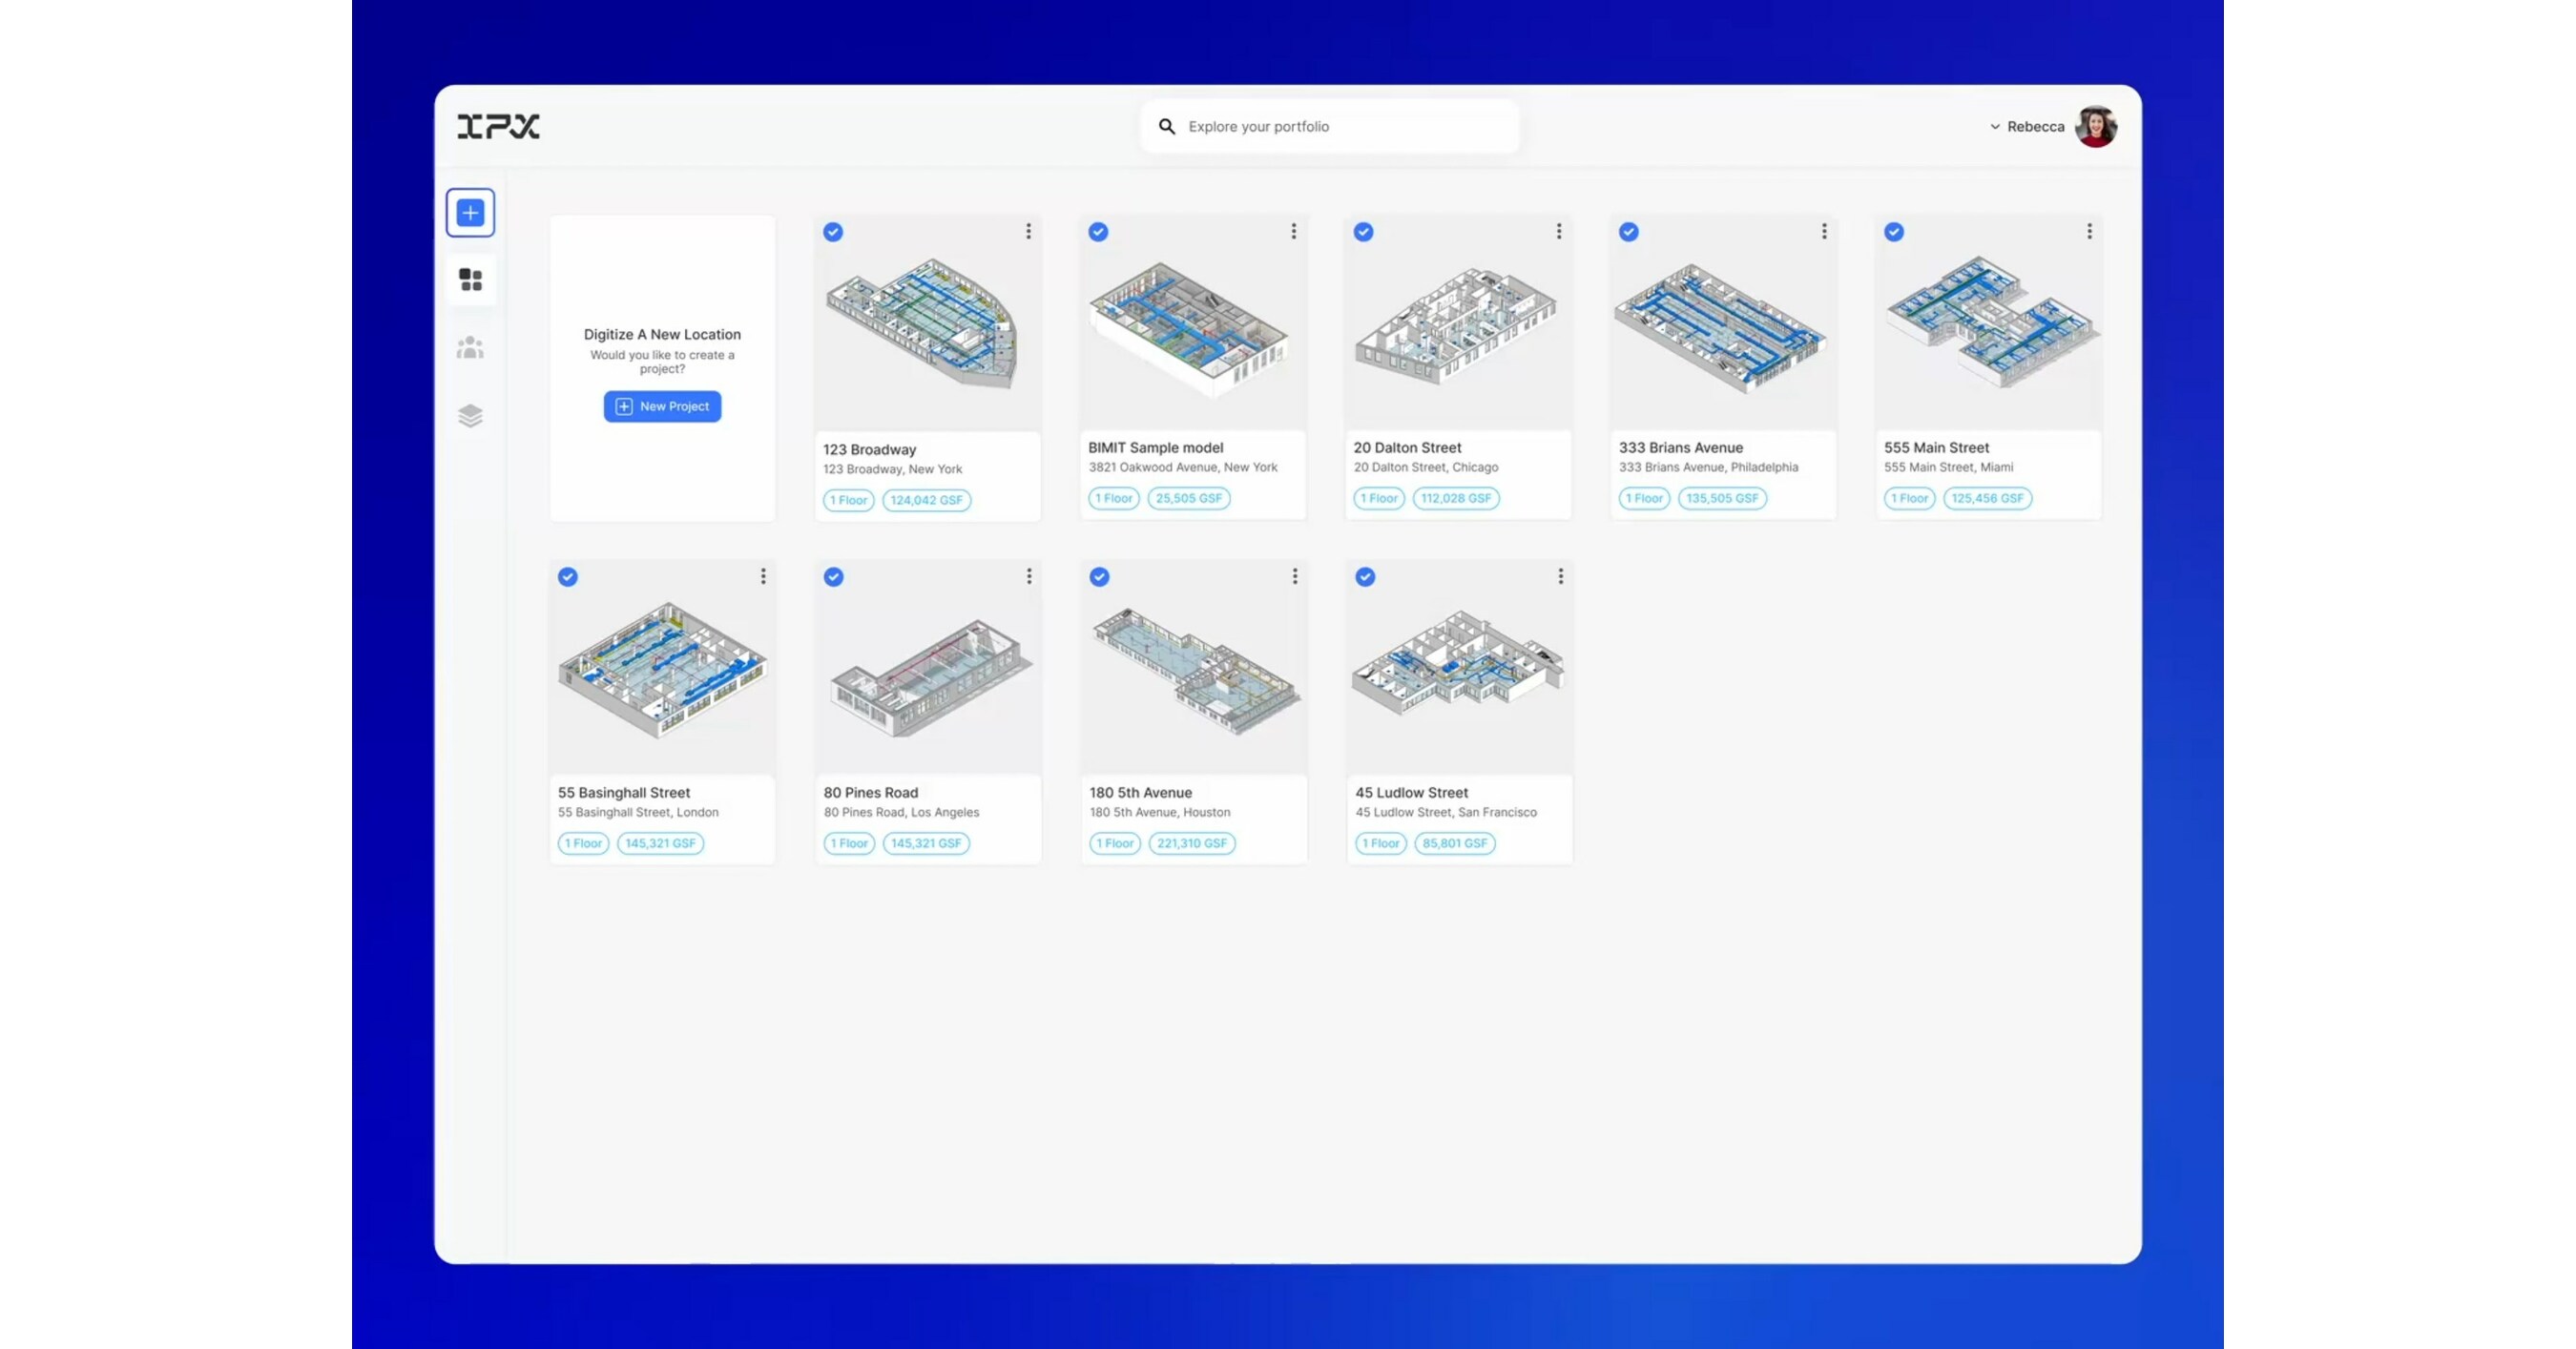Click the 135,505 GSF badge on 333 Brians Avenue
The image size is (2576, 1349).
[1722, 498]
